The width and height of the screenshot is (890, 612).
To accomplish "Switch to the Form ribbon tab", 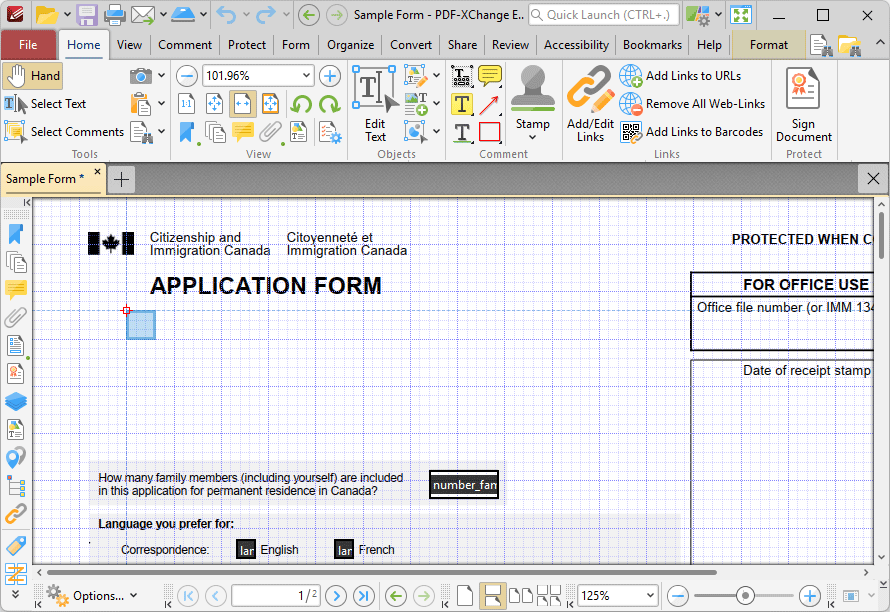I will (x=296, y=45).
